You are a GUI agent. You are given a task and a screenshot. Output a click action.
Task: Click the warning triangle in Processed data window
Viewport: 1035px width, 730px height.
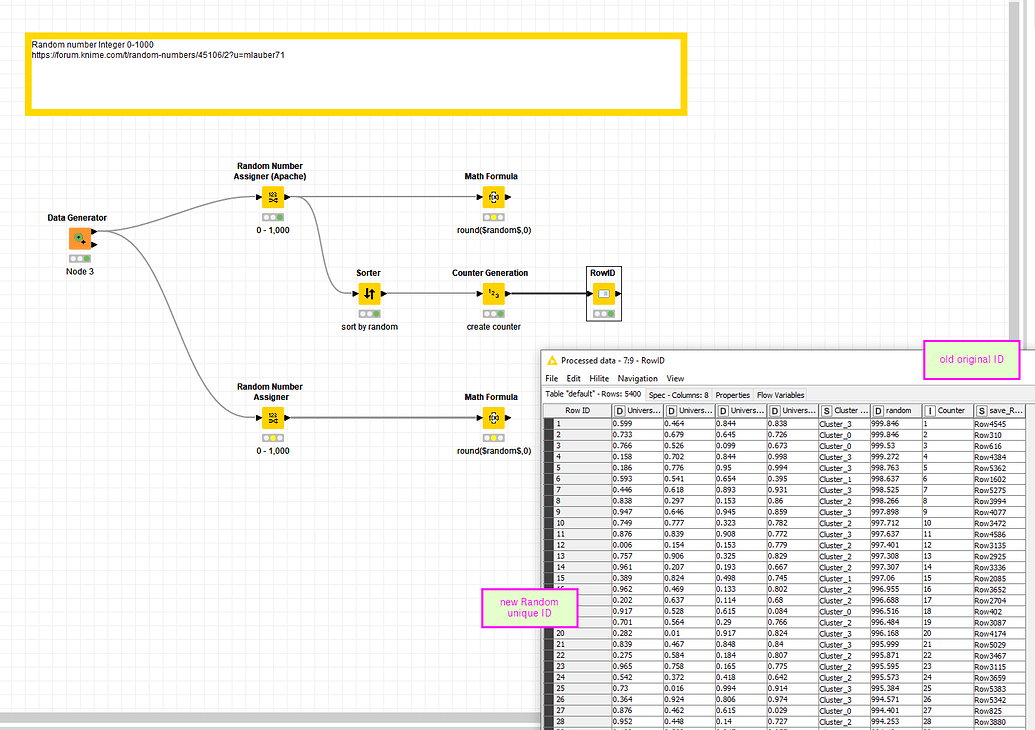pyautogui.click(x=552, y=360)
